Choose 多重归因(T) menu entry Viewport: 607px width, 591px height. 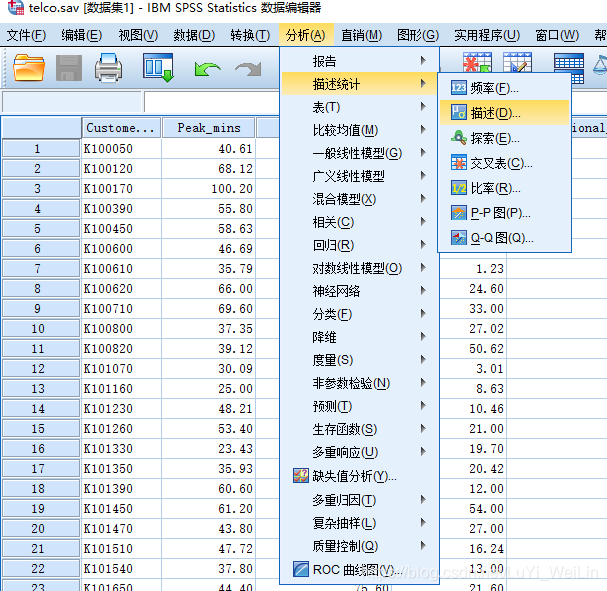point(360,500)
